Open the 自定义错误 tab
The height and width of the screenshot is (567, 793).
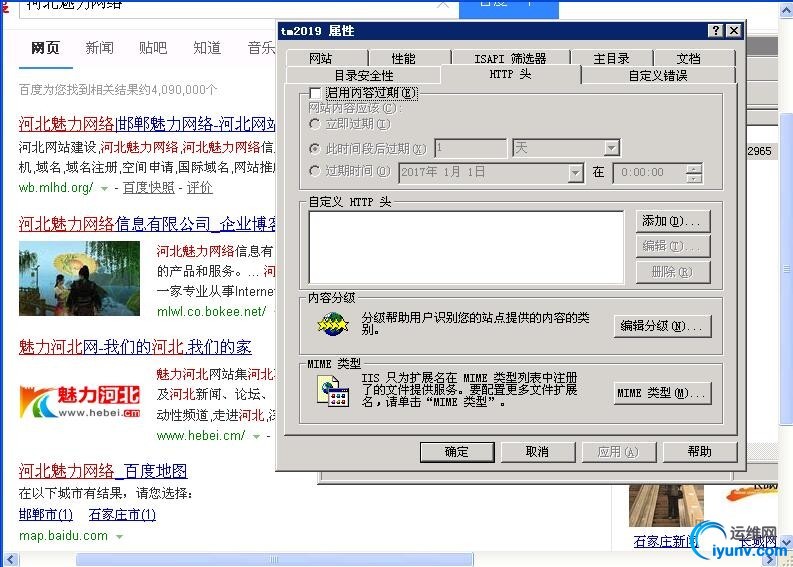[x=658, y=75]
